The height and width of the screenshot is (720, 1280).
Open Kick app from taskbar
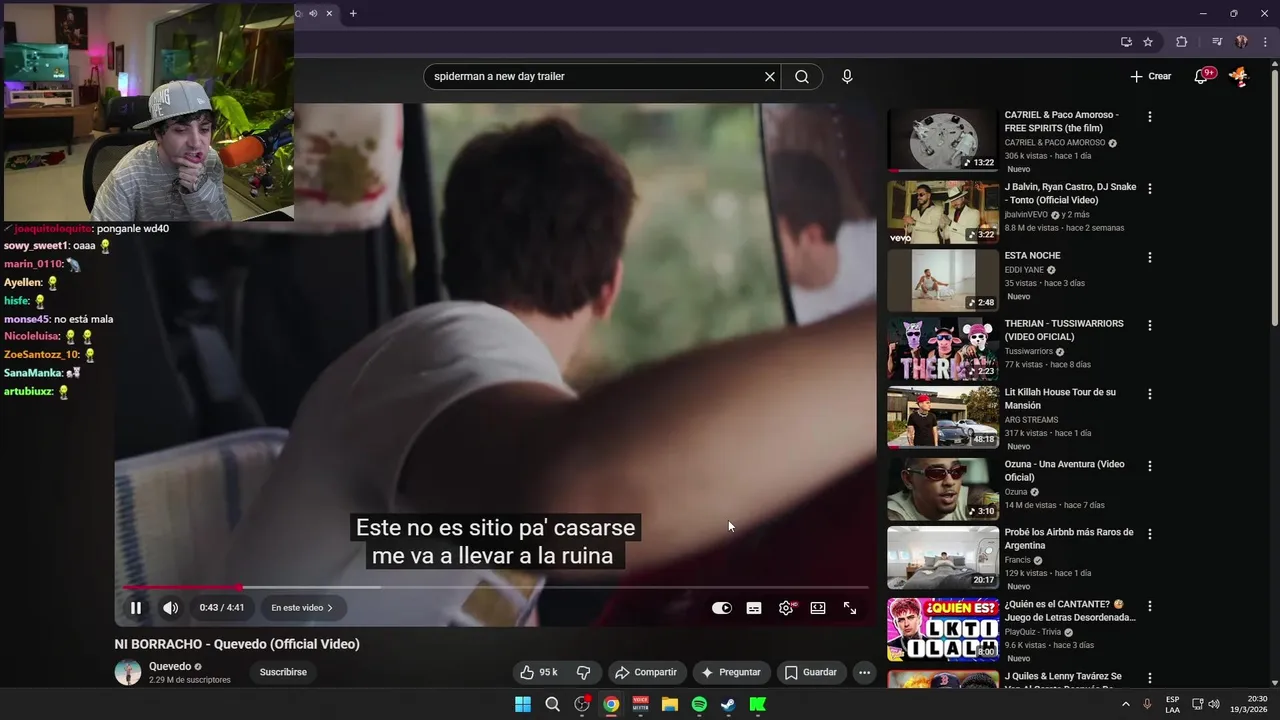coord(758,704)
